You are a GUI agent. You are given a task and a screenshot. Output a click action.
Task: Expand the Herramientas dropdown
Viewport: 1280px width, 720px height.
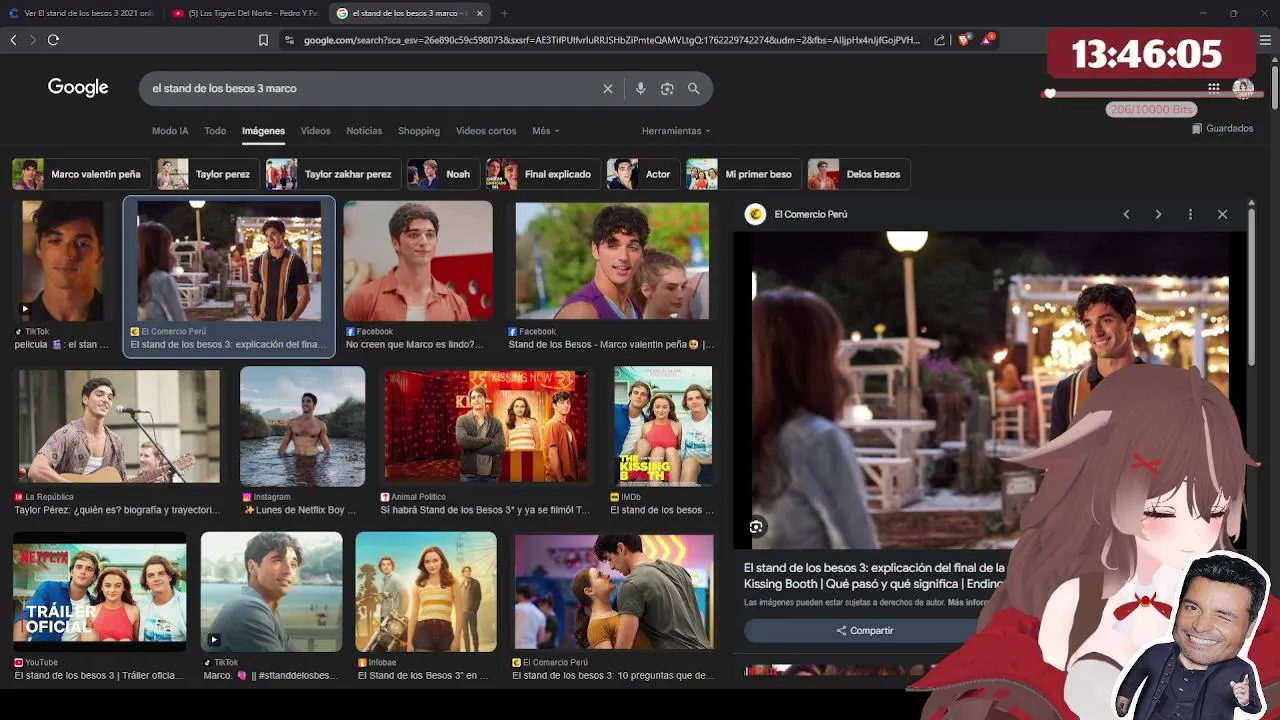tap(676, 131)
